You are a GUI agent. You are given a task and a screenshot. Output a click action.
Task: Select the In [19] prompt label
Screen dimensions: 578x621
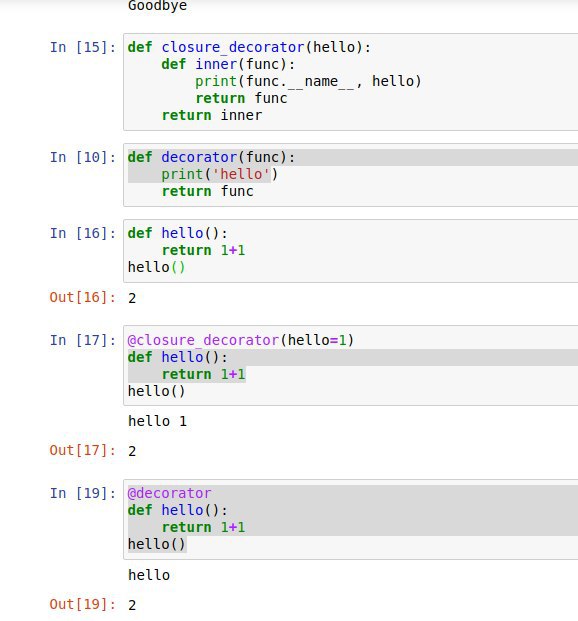(x=83, y=493)
